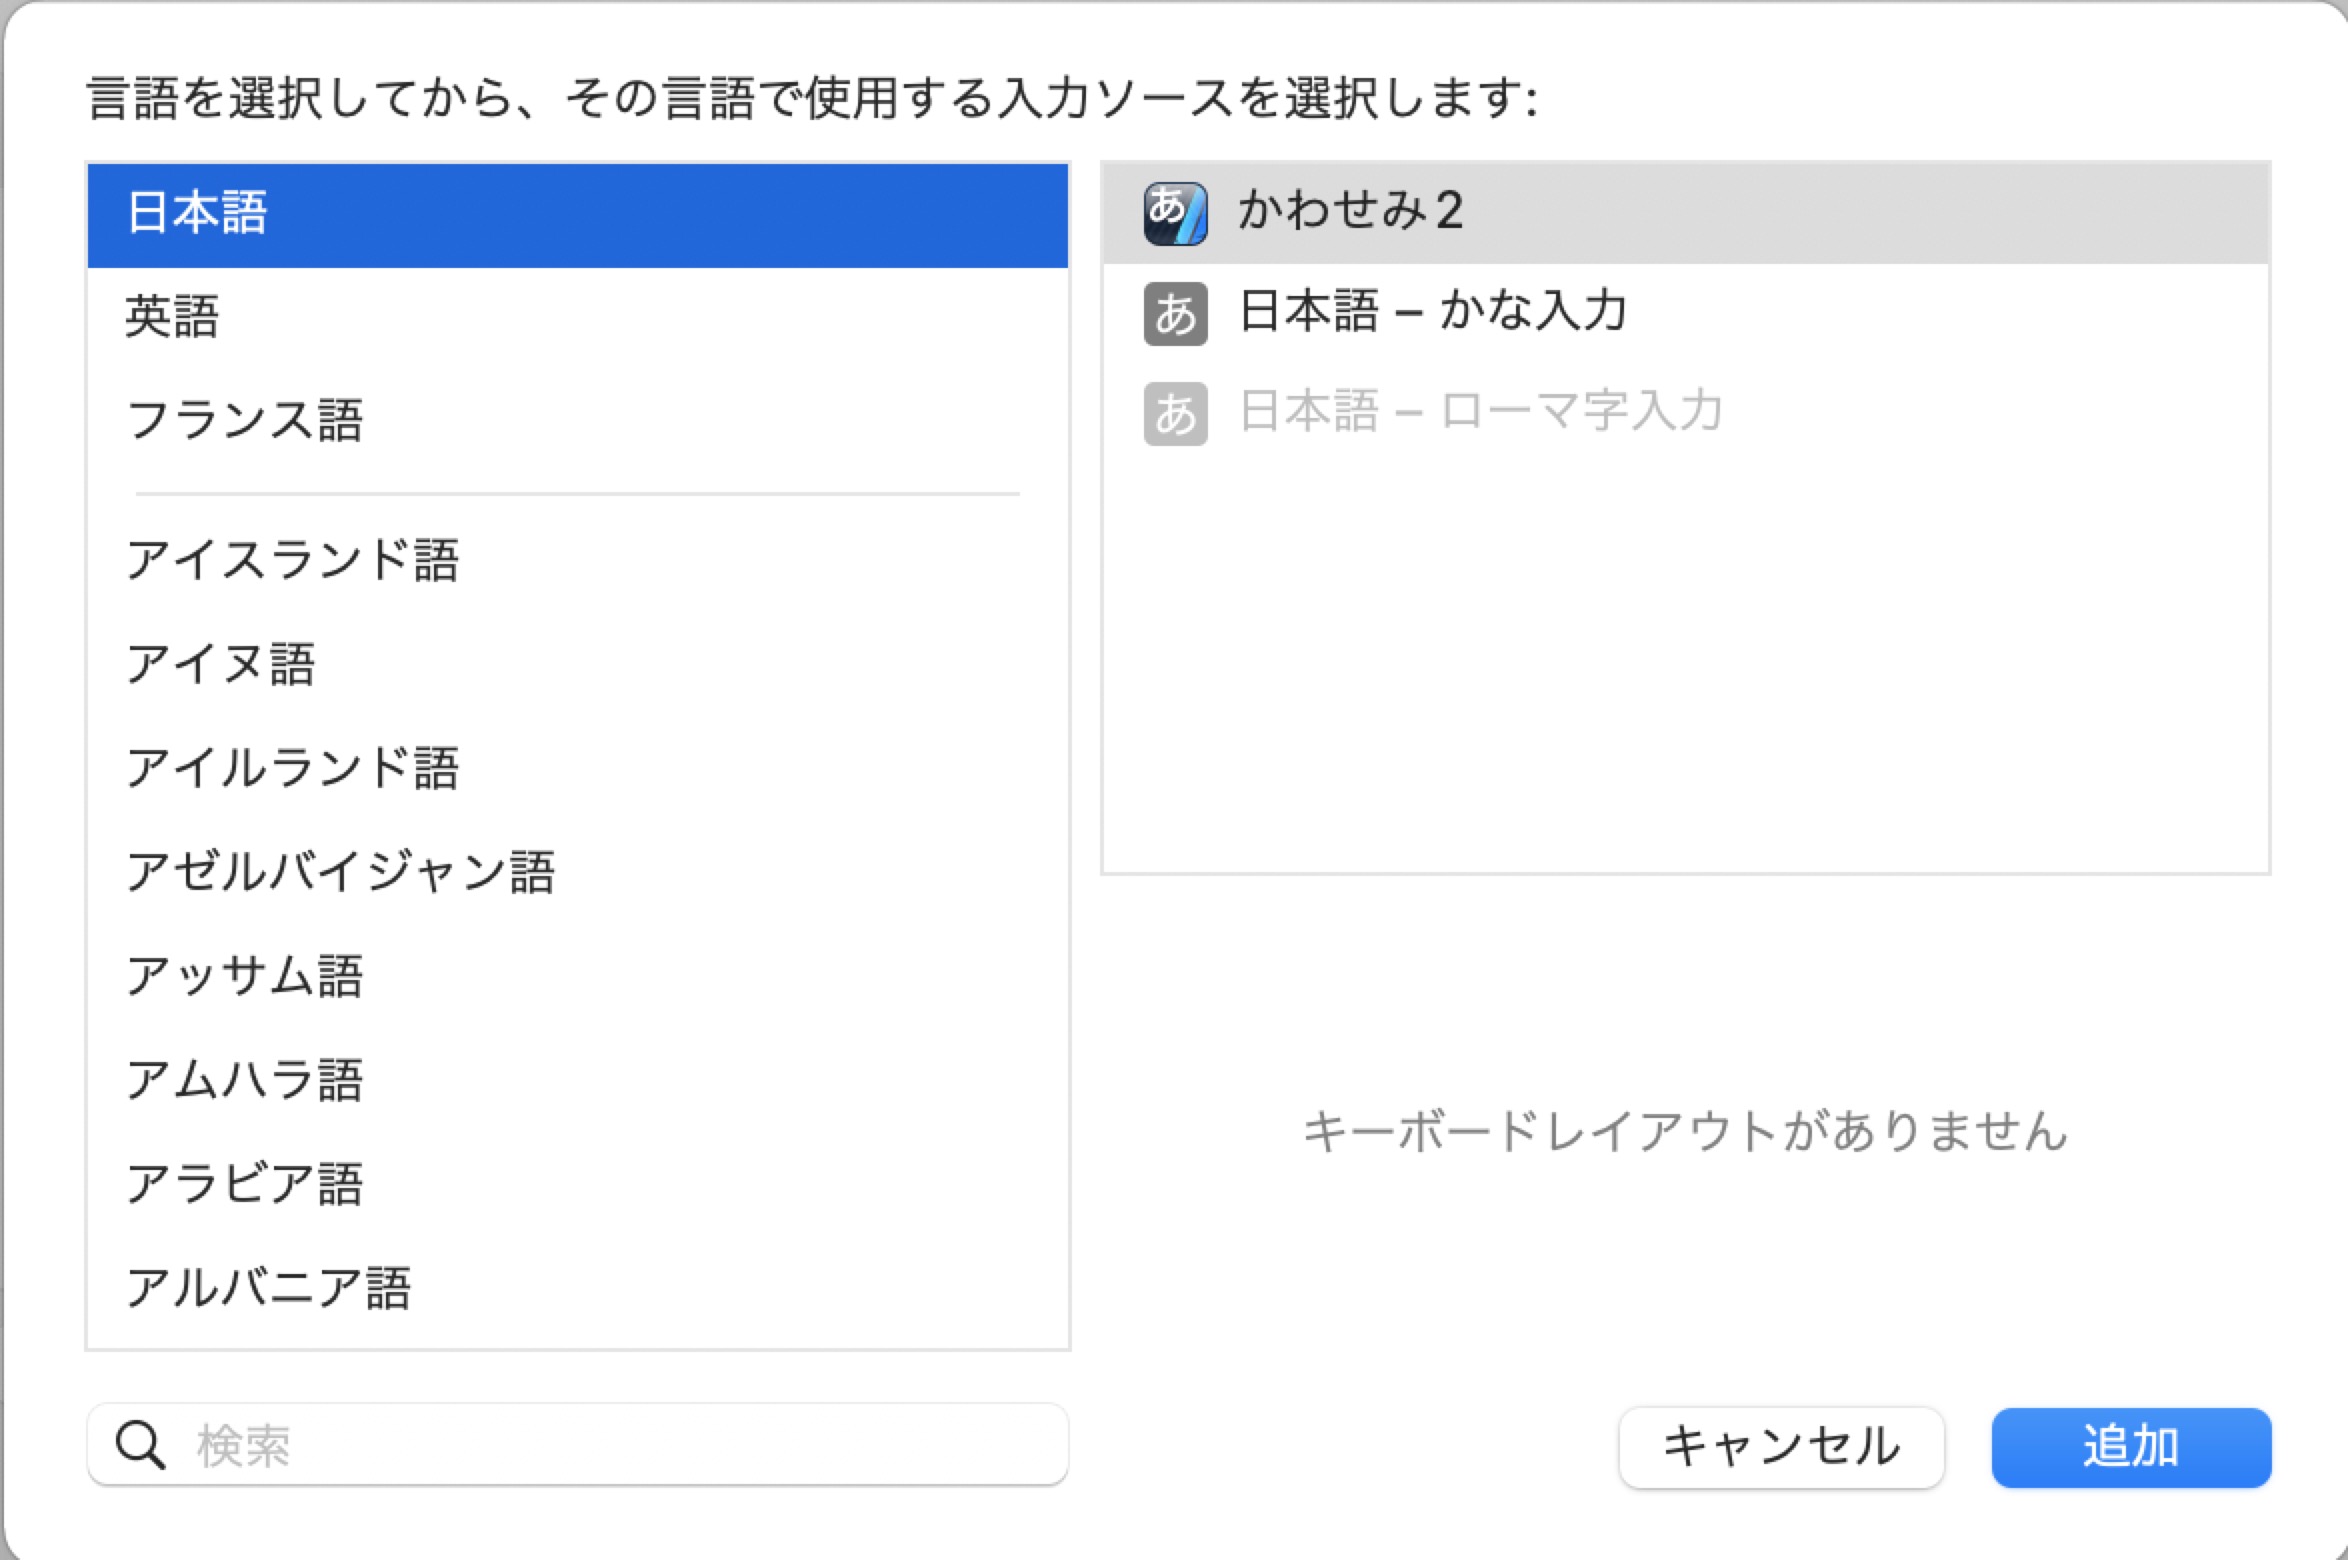Click the 追加 button
The height and width of the screenshot is (1560, 2348).
2131,1447
